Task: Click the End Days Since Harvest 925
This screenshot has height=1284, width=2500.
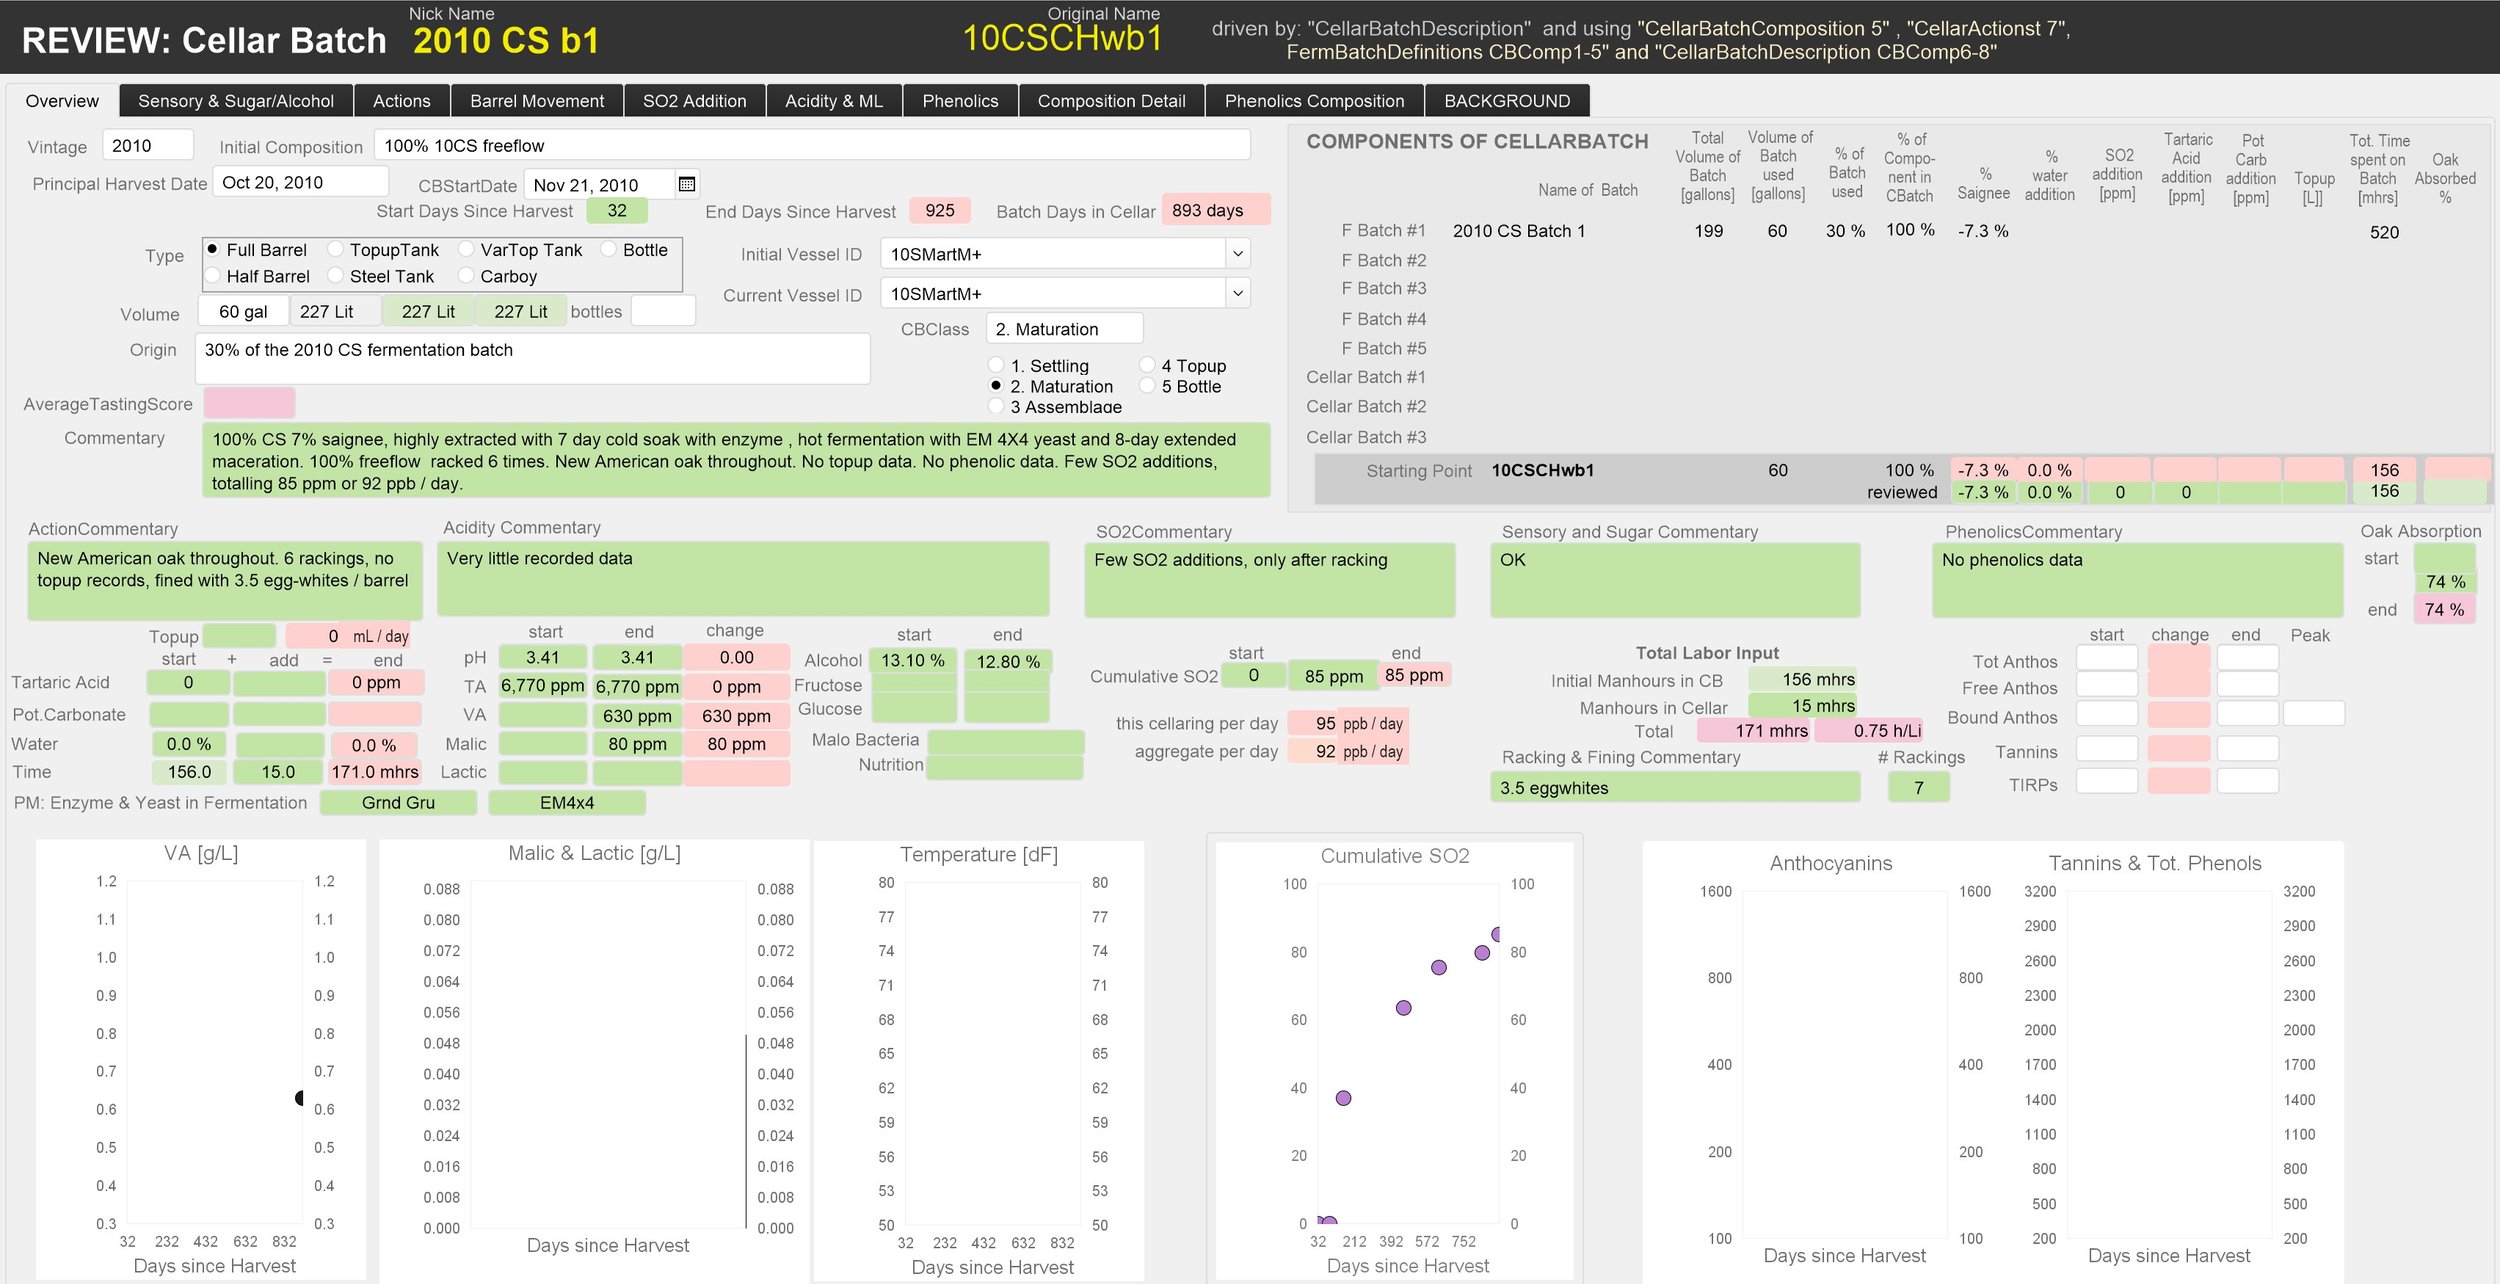Action: (x=940, y=210)
